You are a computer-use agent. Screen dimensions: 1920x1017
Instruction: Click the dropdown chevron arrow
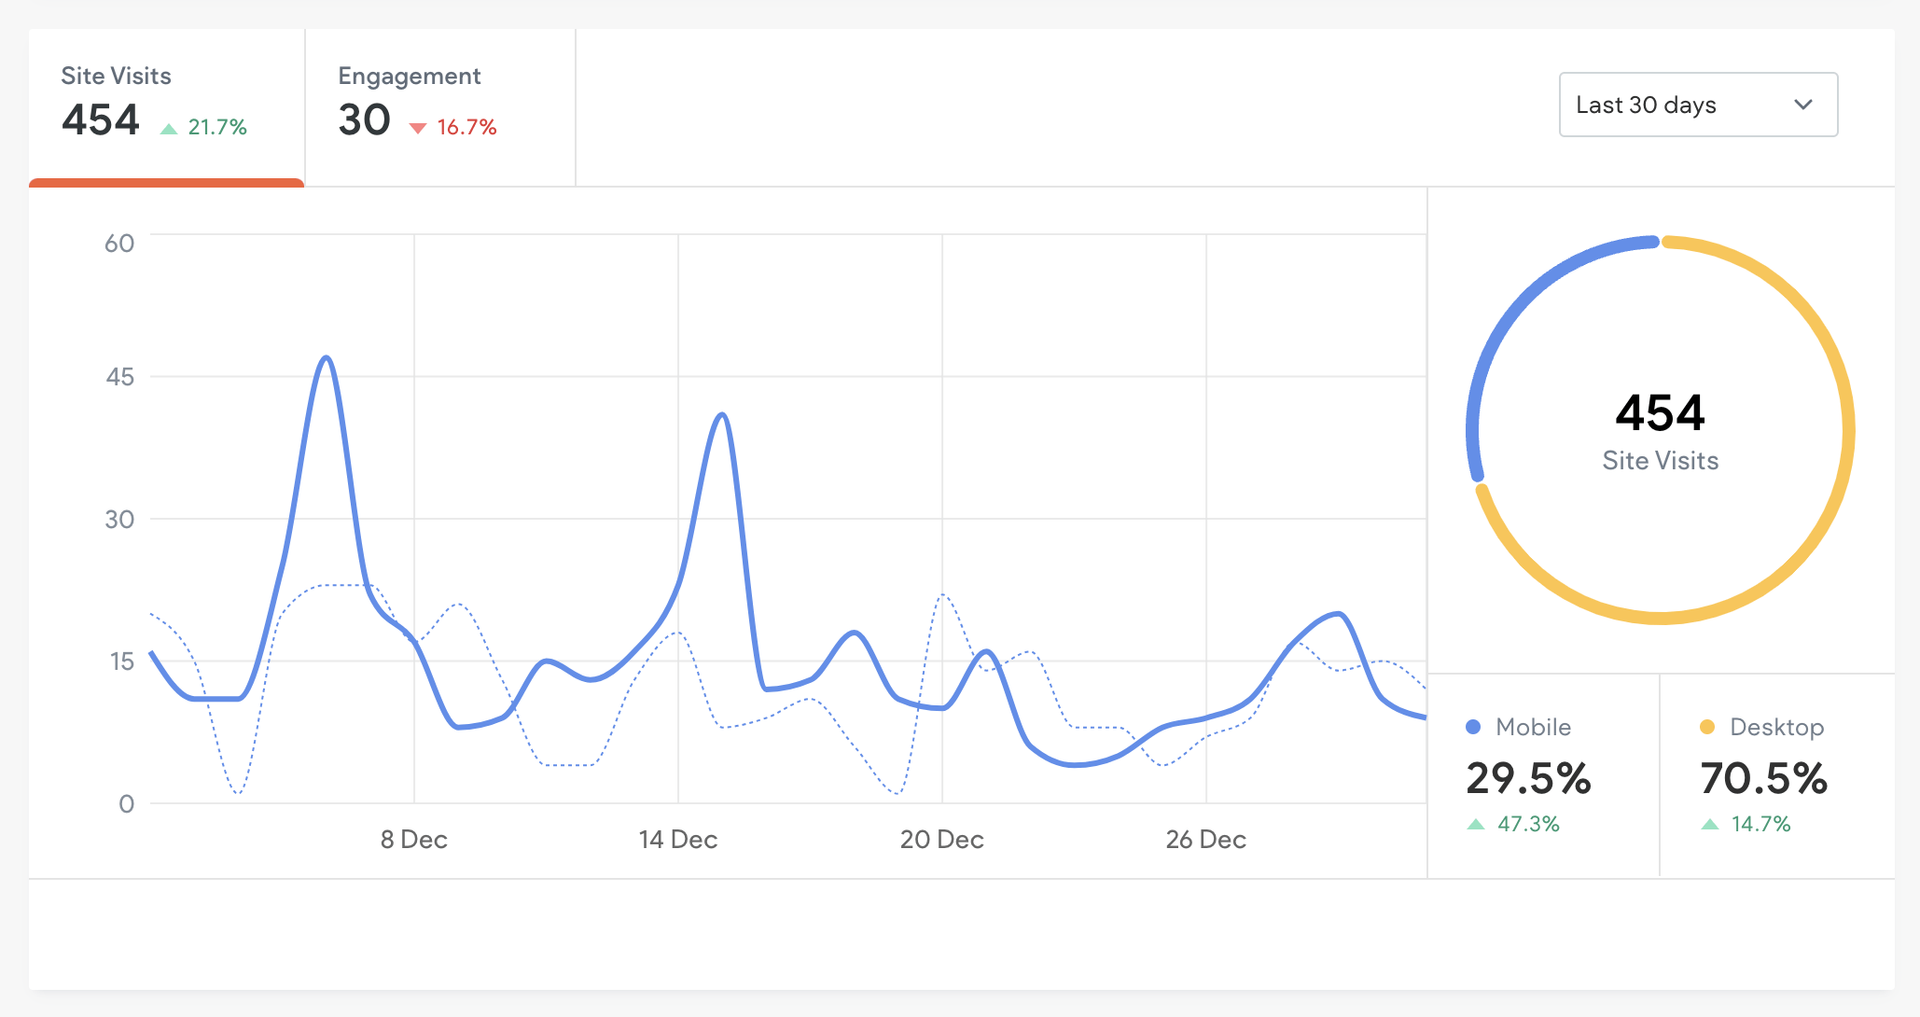pos(1803,105)
